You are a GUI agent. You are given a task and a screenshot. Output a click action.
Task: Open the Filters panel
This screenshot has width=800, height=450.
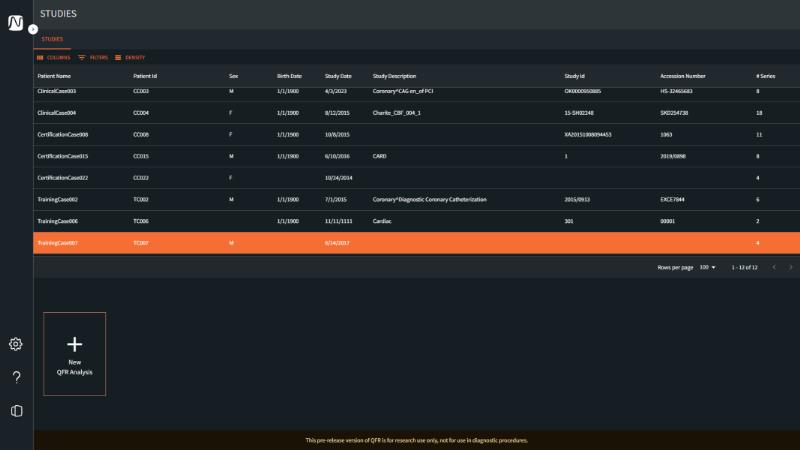[93, 57]
